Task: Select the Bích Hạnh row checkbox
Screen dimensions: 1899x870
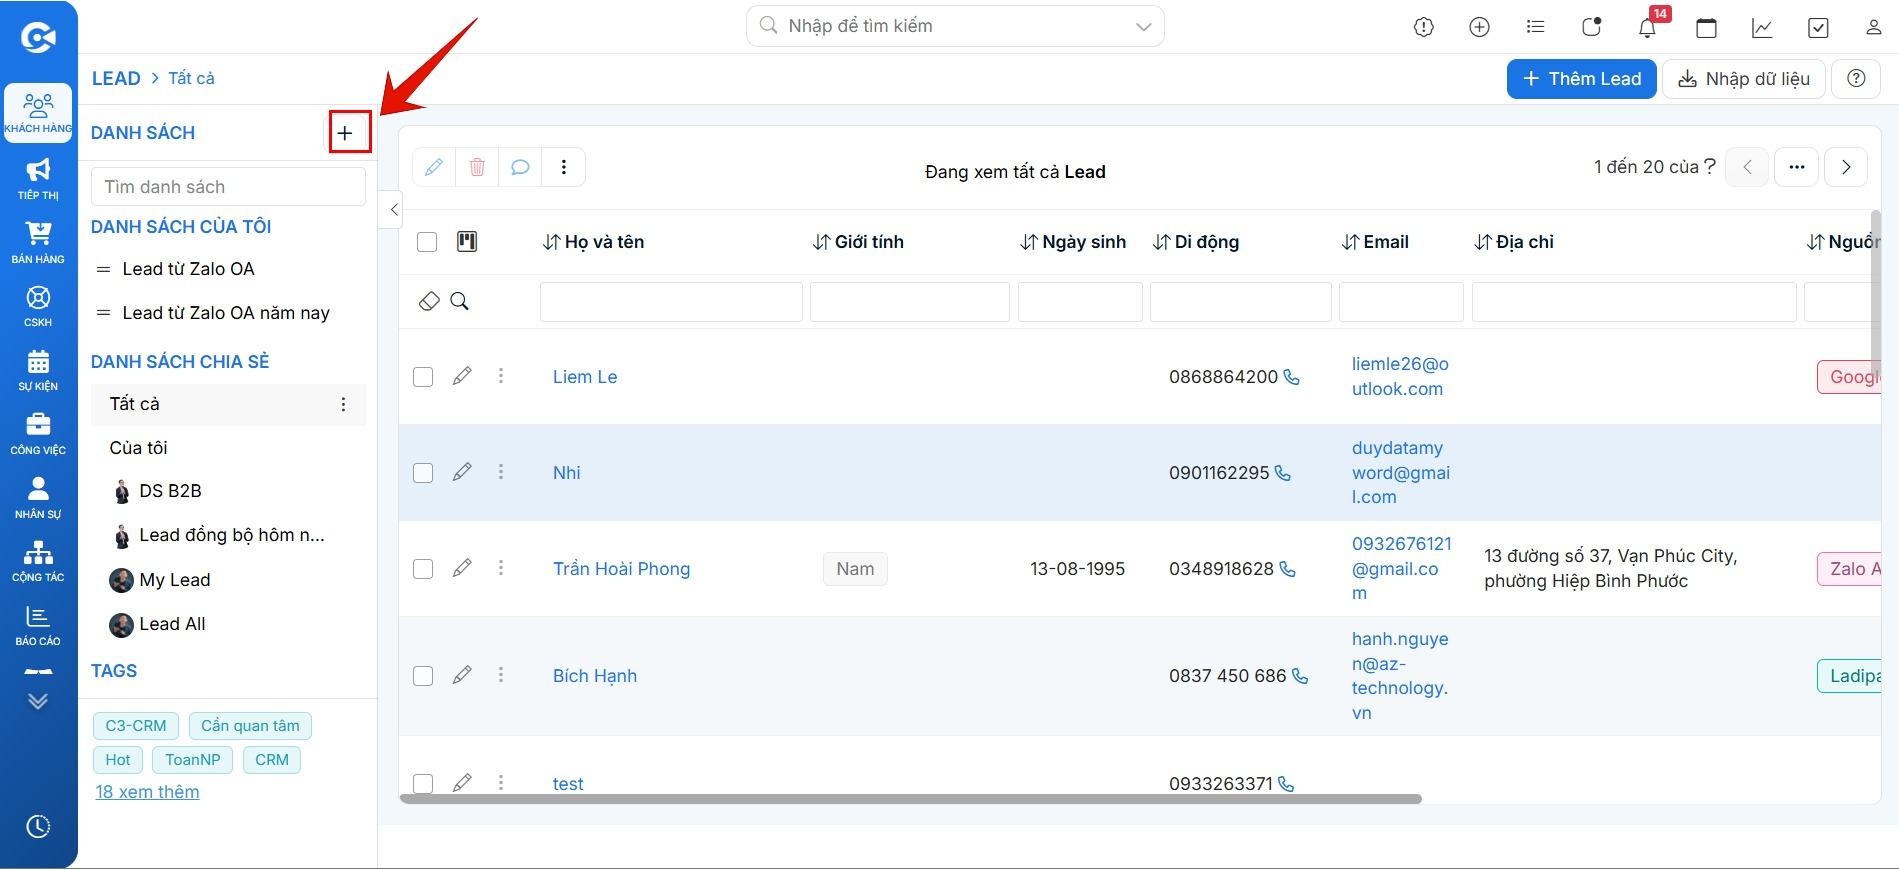Action: click(x=423, y=676)
